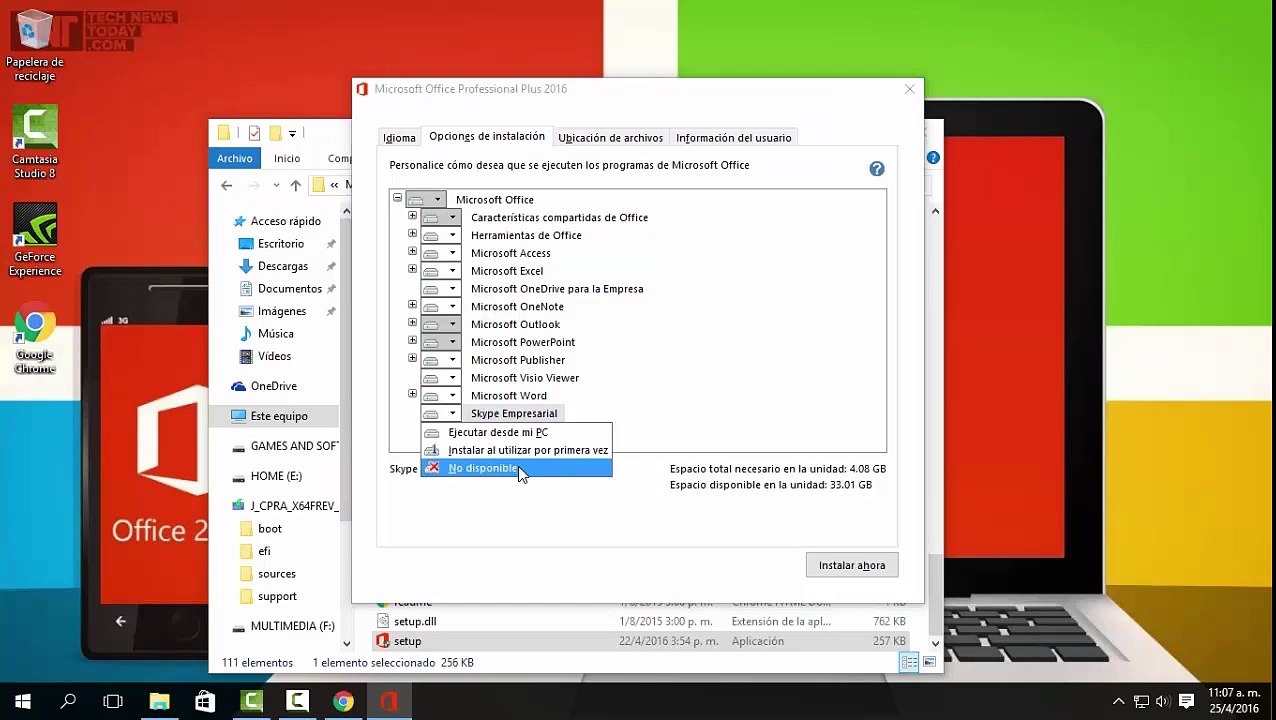The height and width of the screenshot is (720, 1276).
Task: Open Inicio tab in File Explorer
Action: point(287,158)
